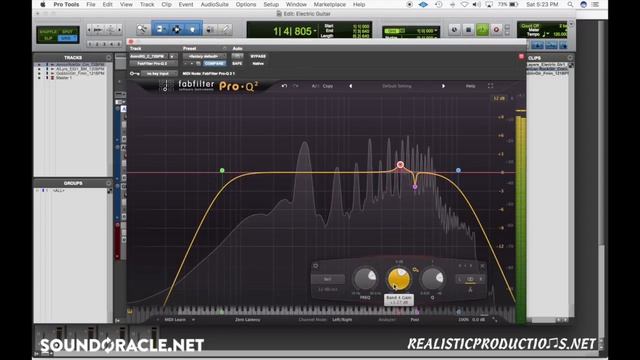This screenshot has width=640, height=360.
Task: Open the Bell filter shape dropdown
Action: (x=328, y=280)
